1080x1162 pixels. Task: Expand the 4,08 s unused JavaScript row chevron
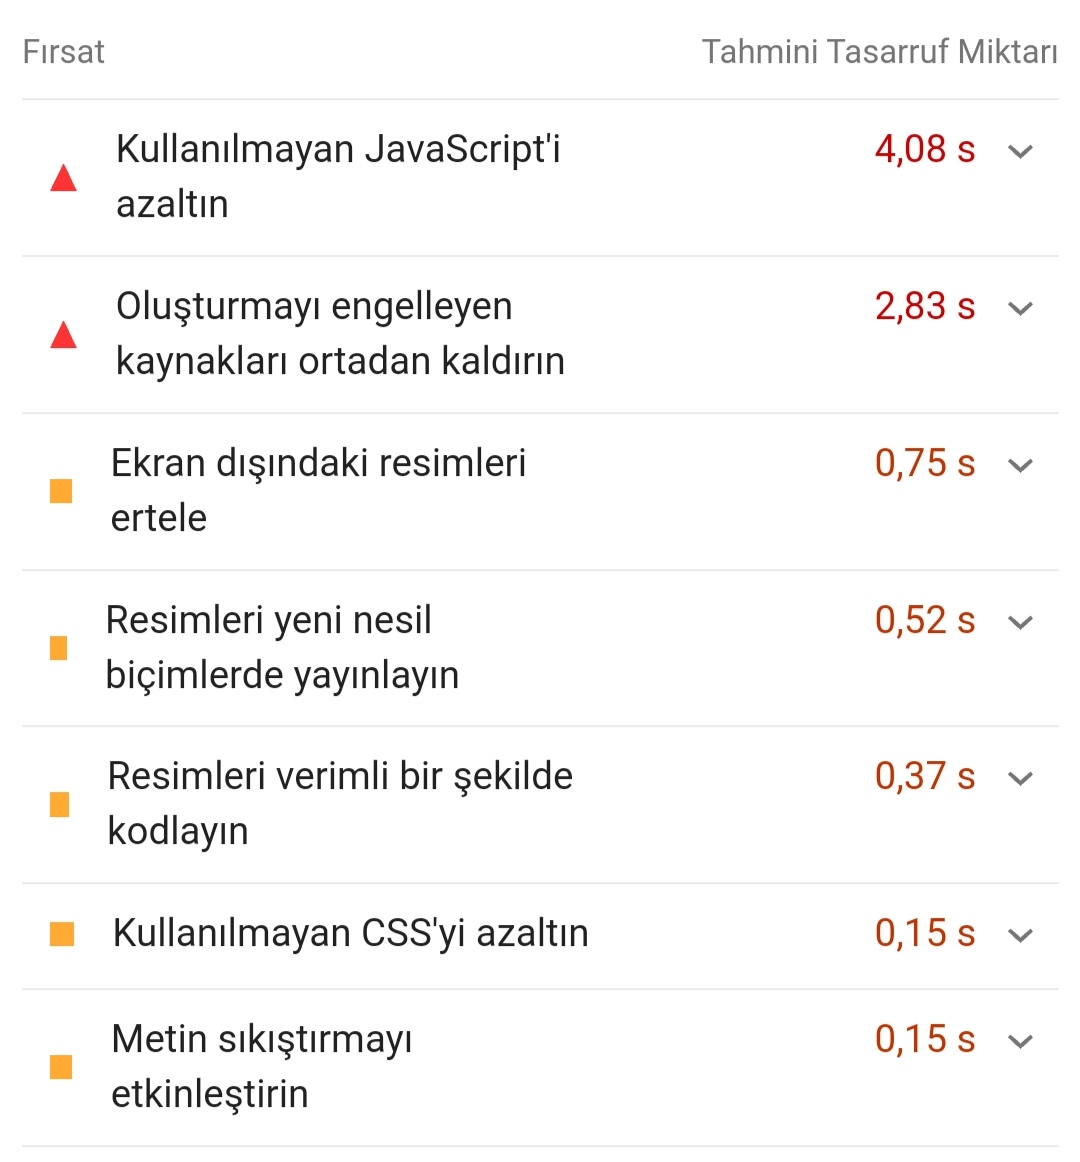1021,151
